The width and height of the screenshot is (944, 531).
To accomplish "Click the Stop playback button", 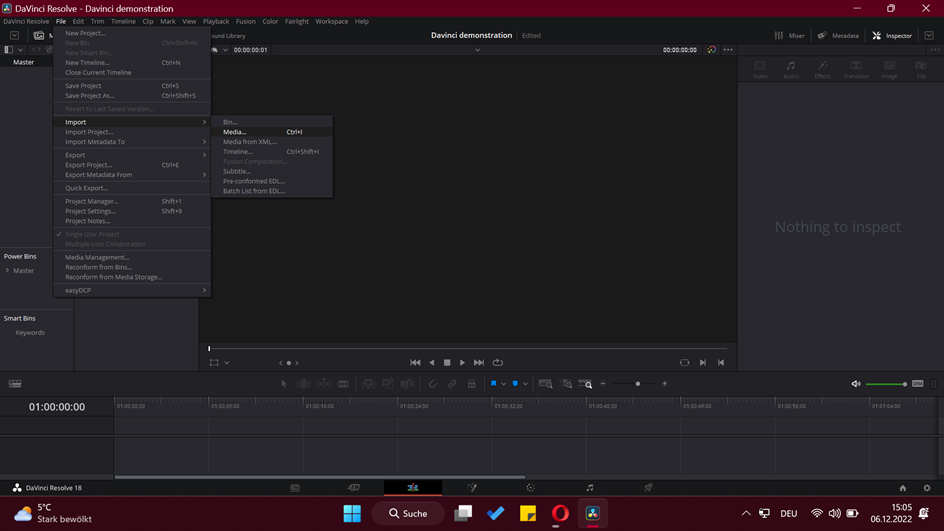I will (447, 362).
